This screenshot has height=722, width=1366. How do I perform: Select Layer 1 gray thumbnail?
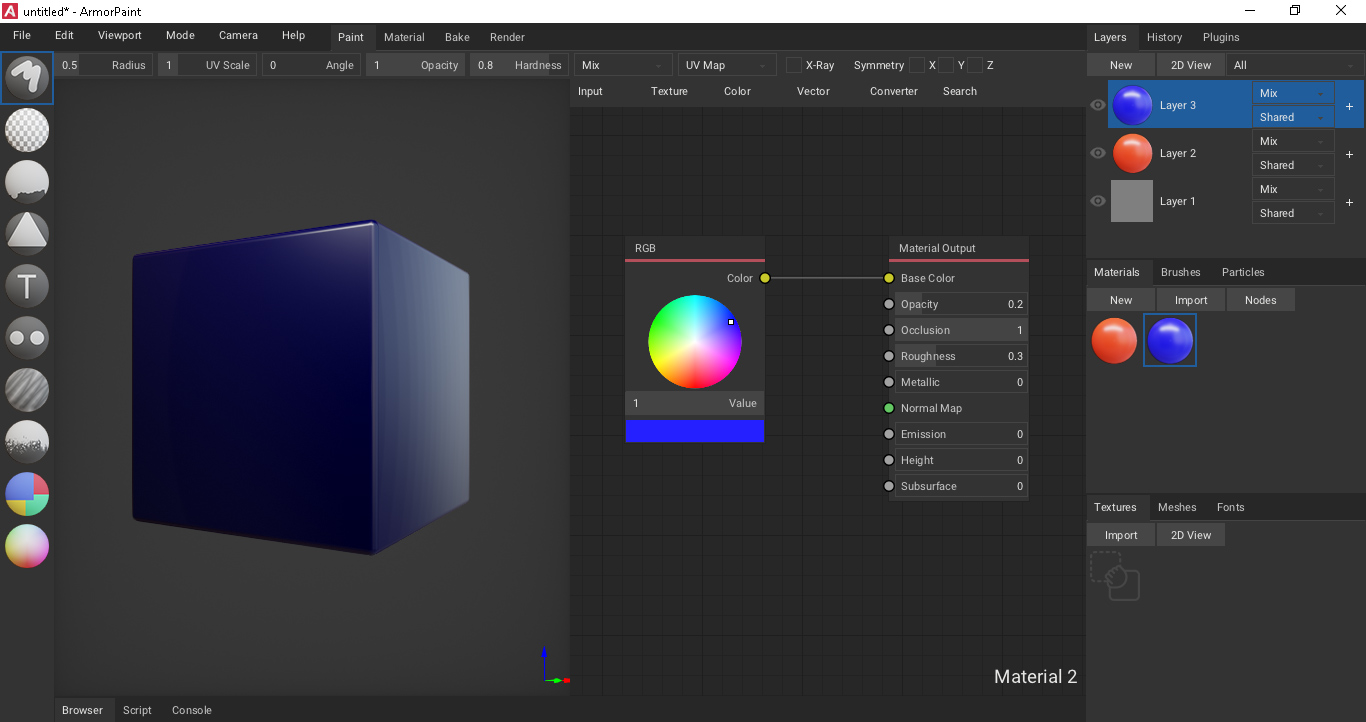[x=1132, y=201]
